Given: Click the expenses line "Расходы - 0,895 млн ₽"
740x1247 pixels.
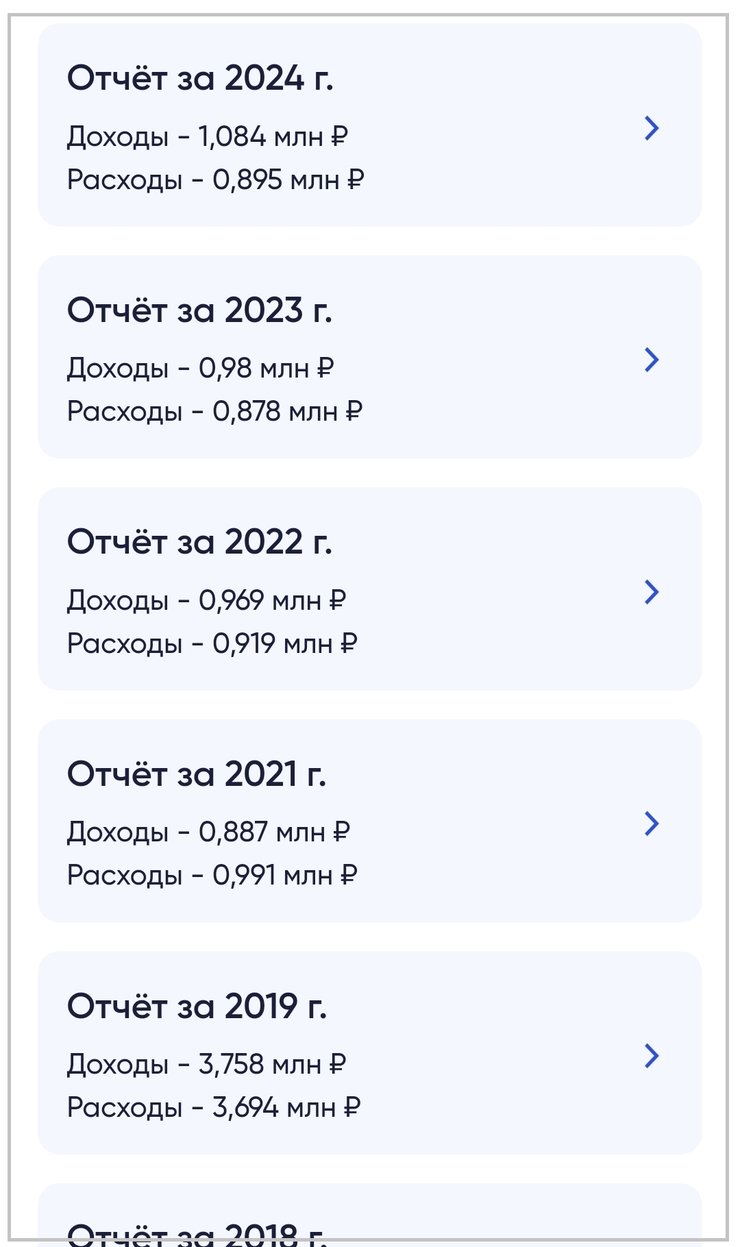Looking at the screenshot, I should click(215, 180).
